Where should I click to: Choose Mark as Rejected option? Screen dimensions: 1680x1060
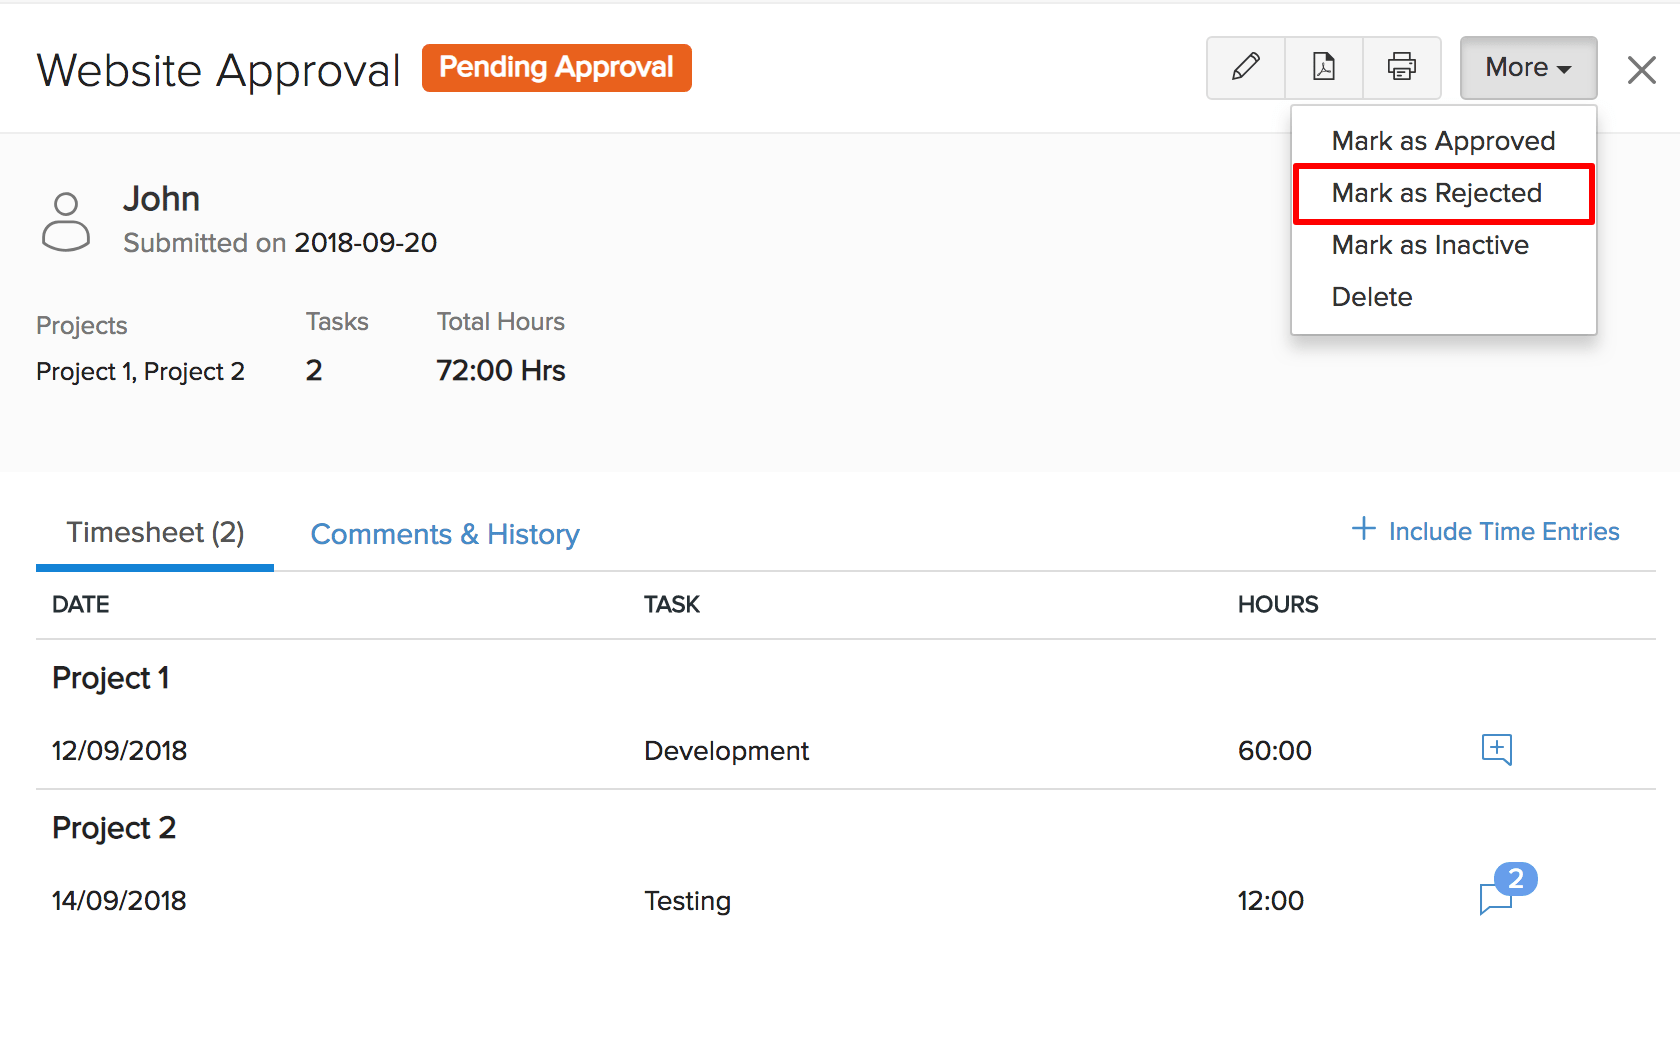[x=1436, y=193]
